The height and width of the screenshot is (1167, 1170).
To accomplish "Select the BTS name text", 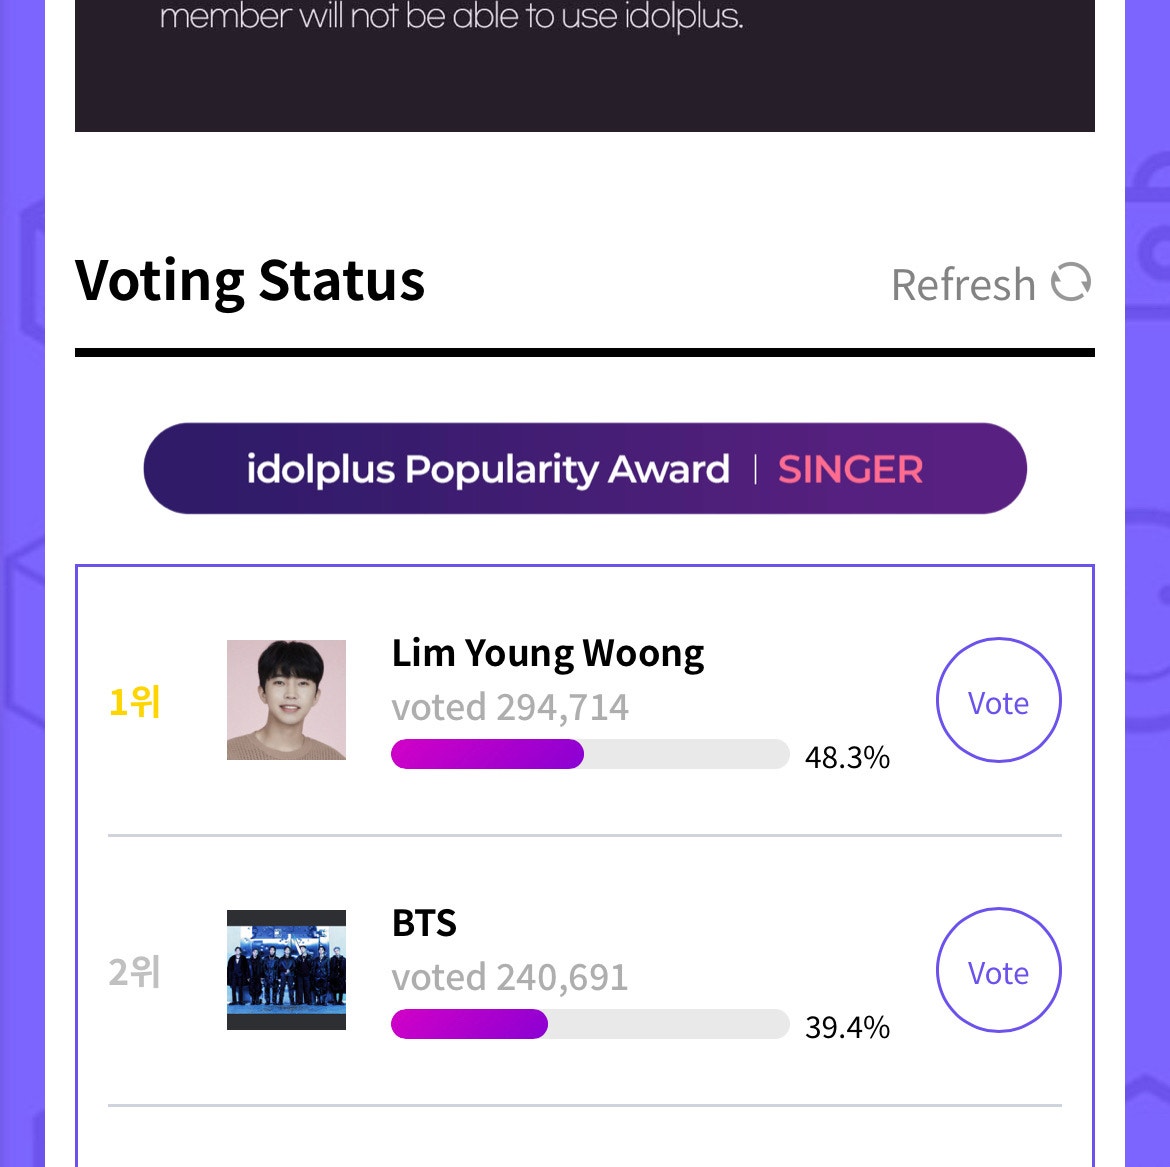I will point(424,923).
